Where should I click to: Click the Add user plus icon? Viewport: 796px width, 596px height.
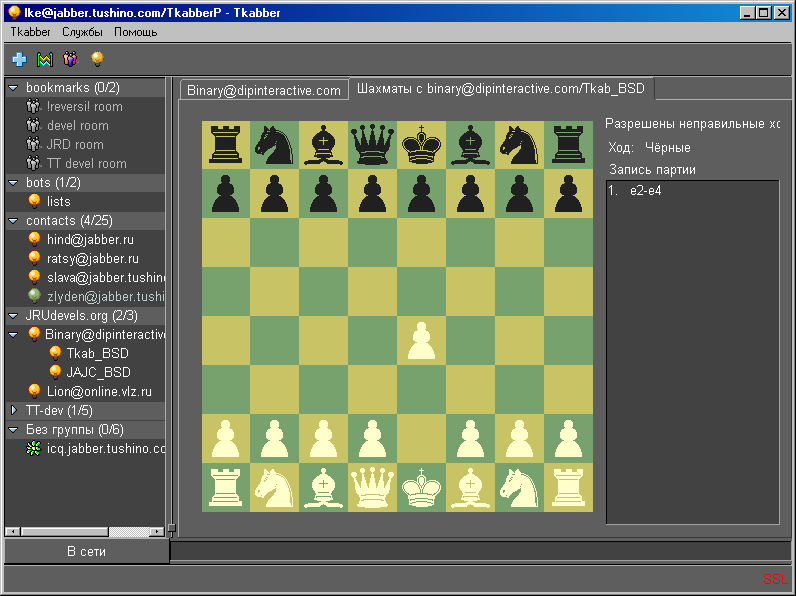(19, 60)
